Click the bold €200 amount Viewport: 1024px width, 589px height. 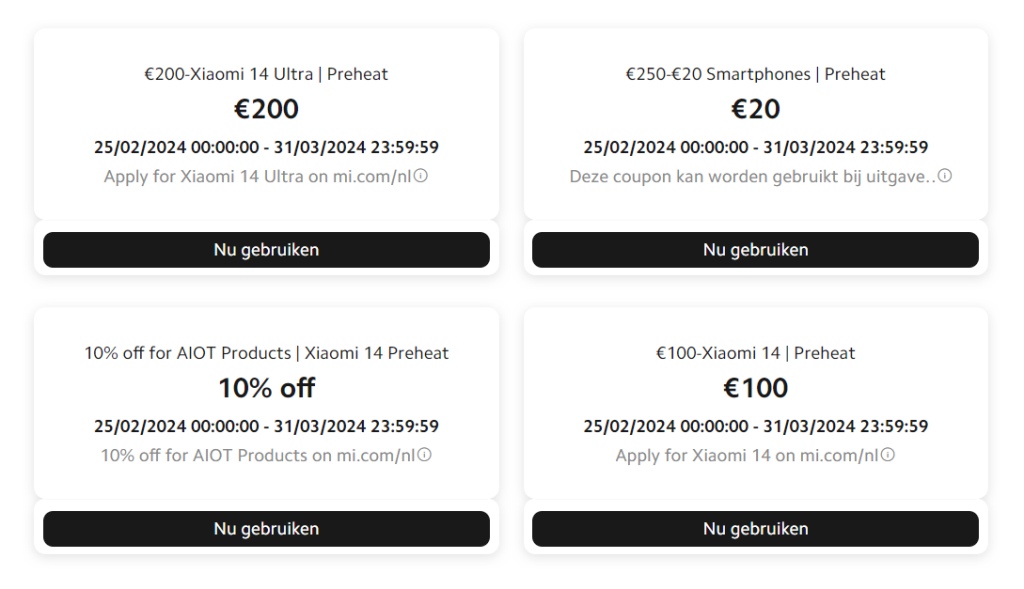pyautogui.click(x=266, y=109)
